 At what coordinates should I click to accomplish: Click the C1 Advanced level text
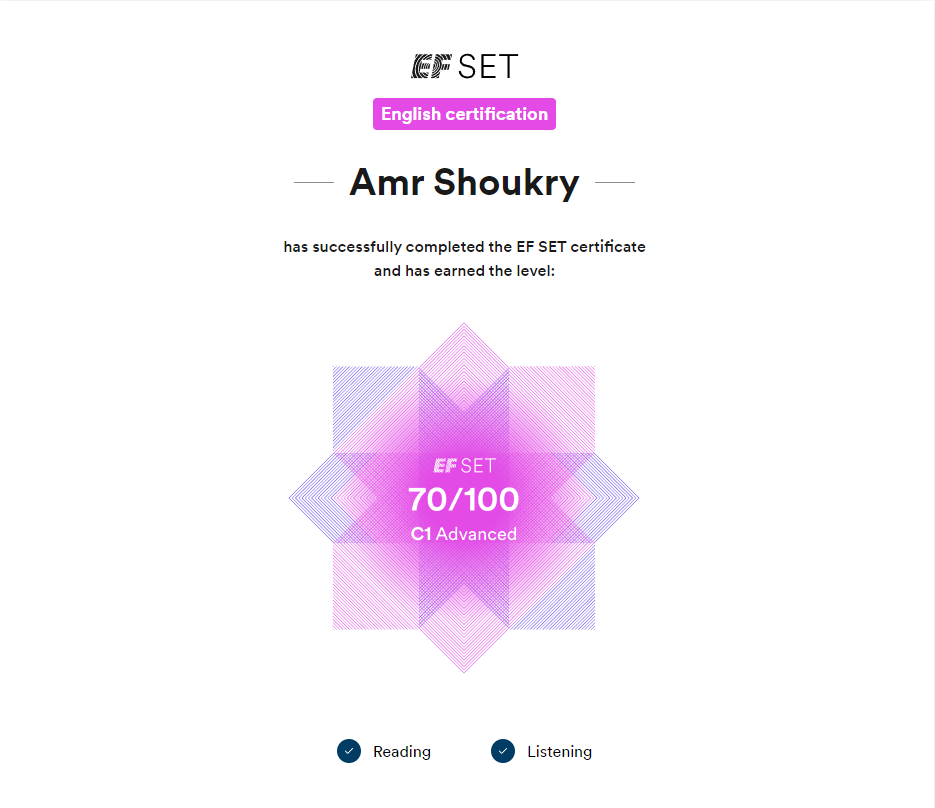click(464, 534)
